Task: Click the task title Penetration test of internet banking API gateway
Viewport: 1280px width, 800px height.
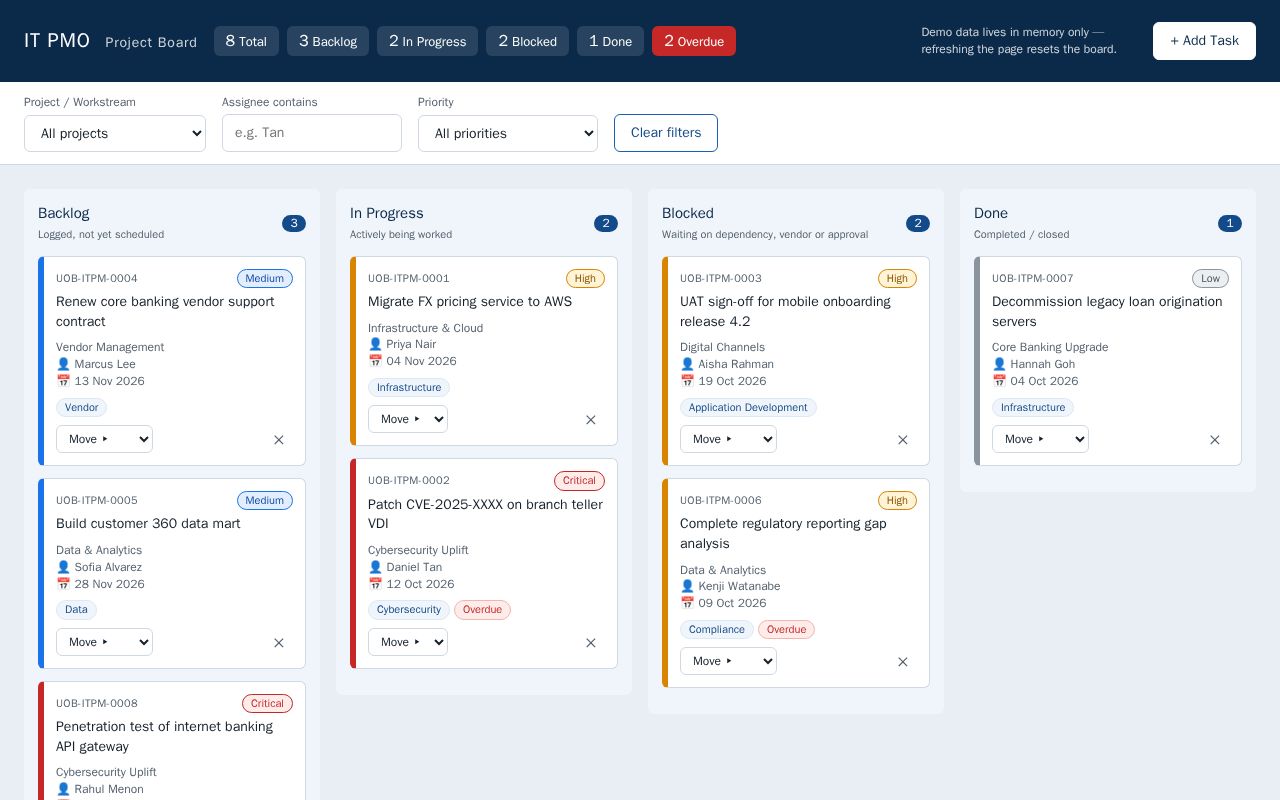Action: click(x=164, y=737)
